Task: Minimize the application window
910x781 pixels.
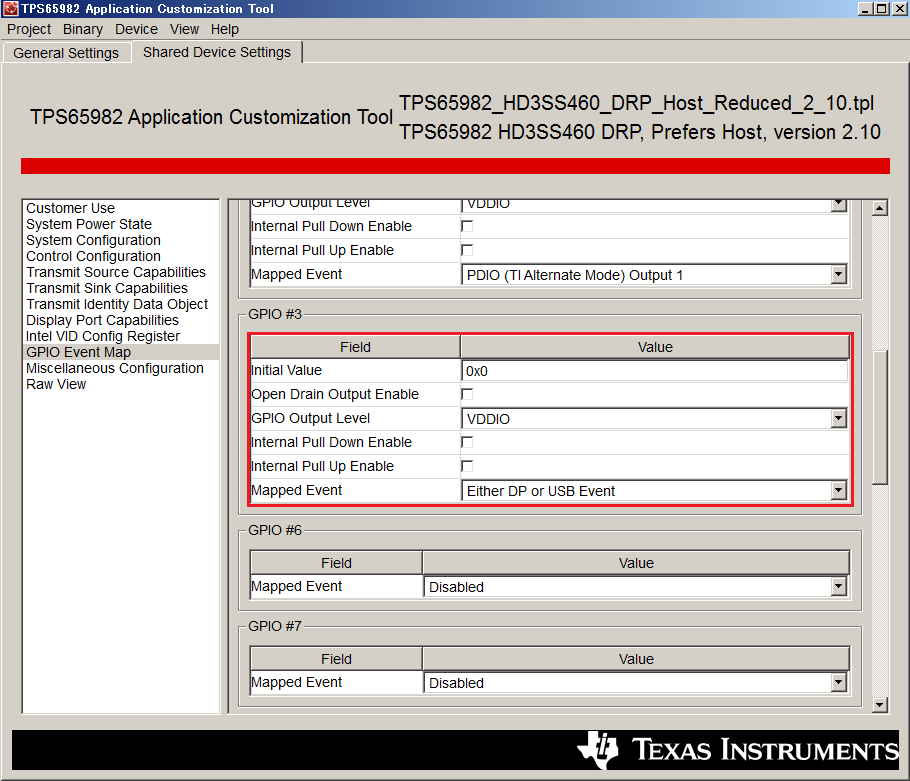Action: 865,9
